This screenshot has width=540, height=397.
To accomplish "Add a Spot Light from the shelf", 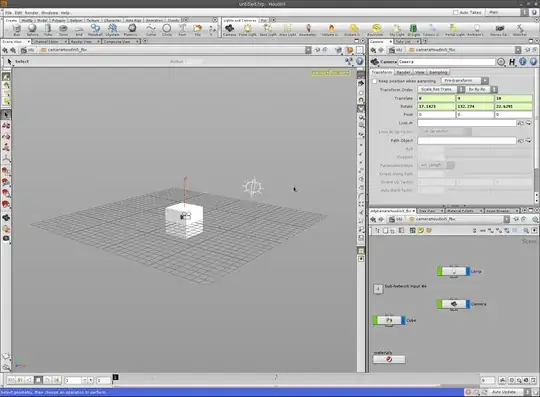I will pyautogui.click(x=268, y=30).
